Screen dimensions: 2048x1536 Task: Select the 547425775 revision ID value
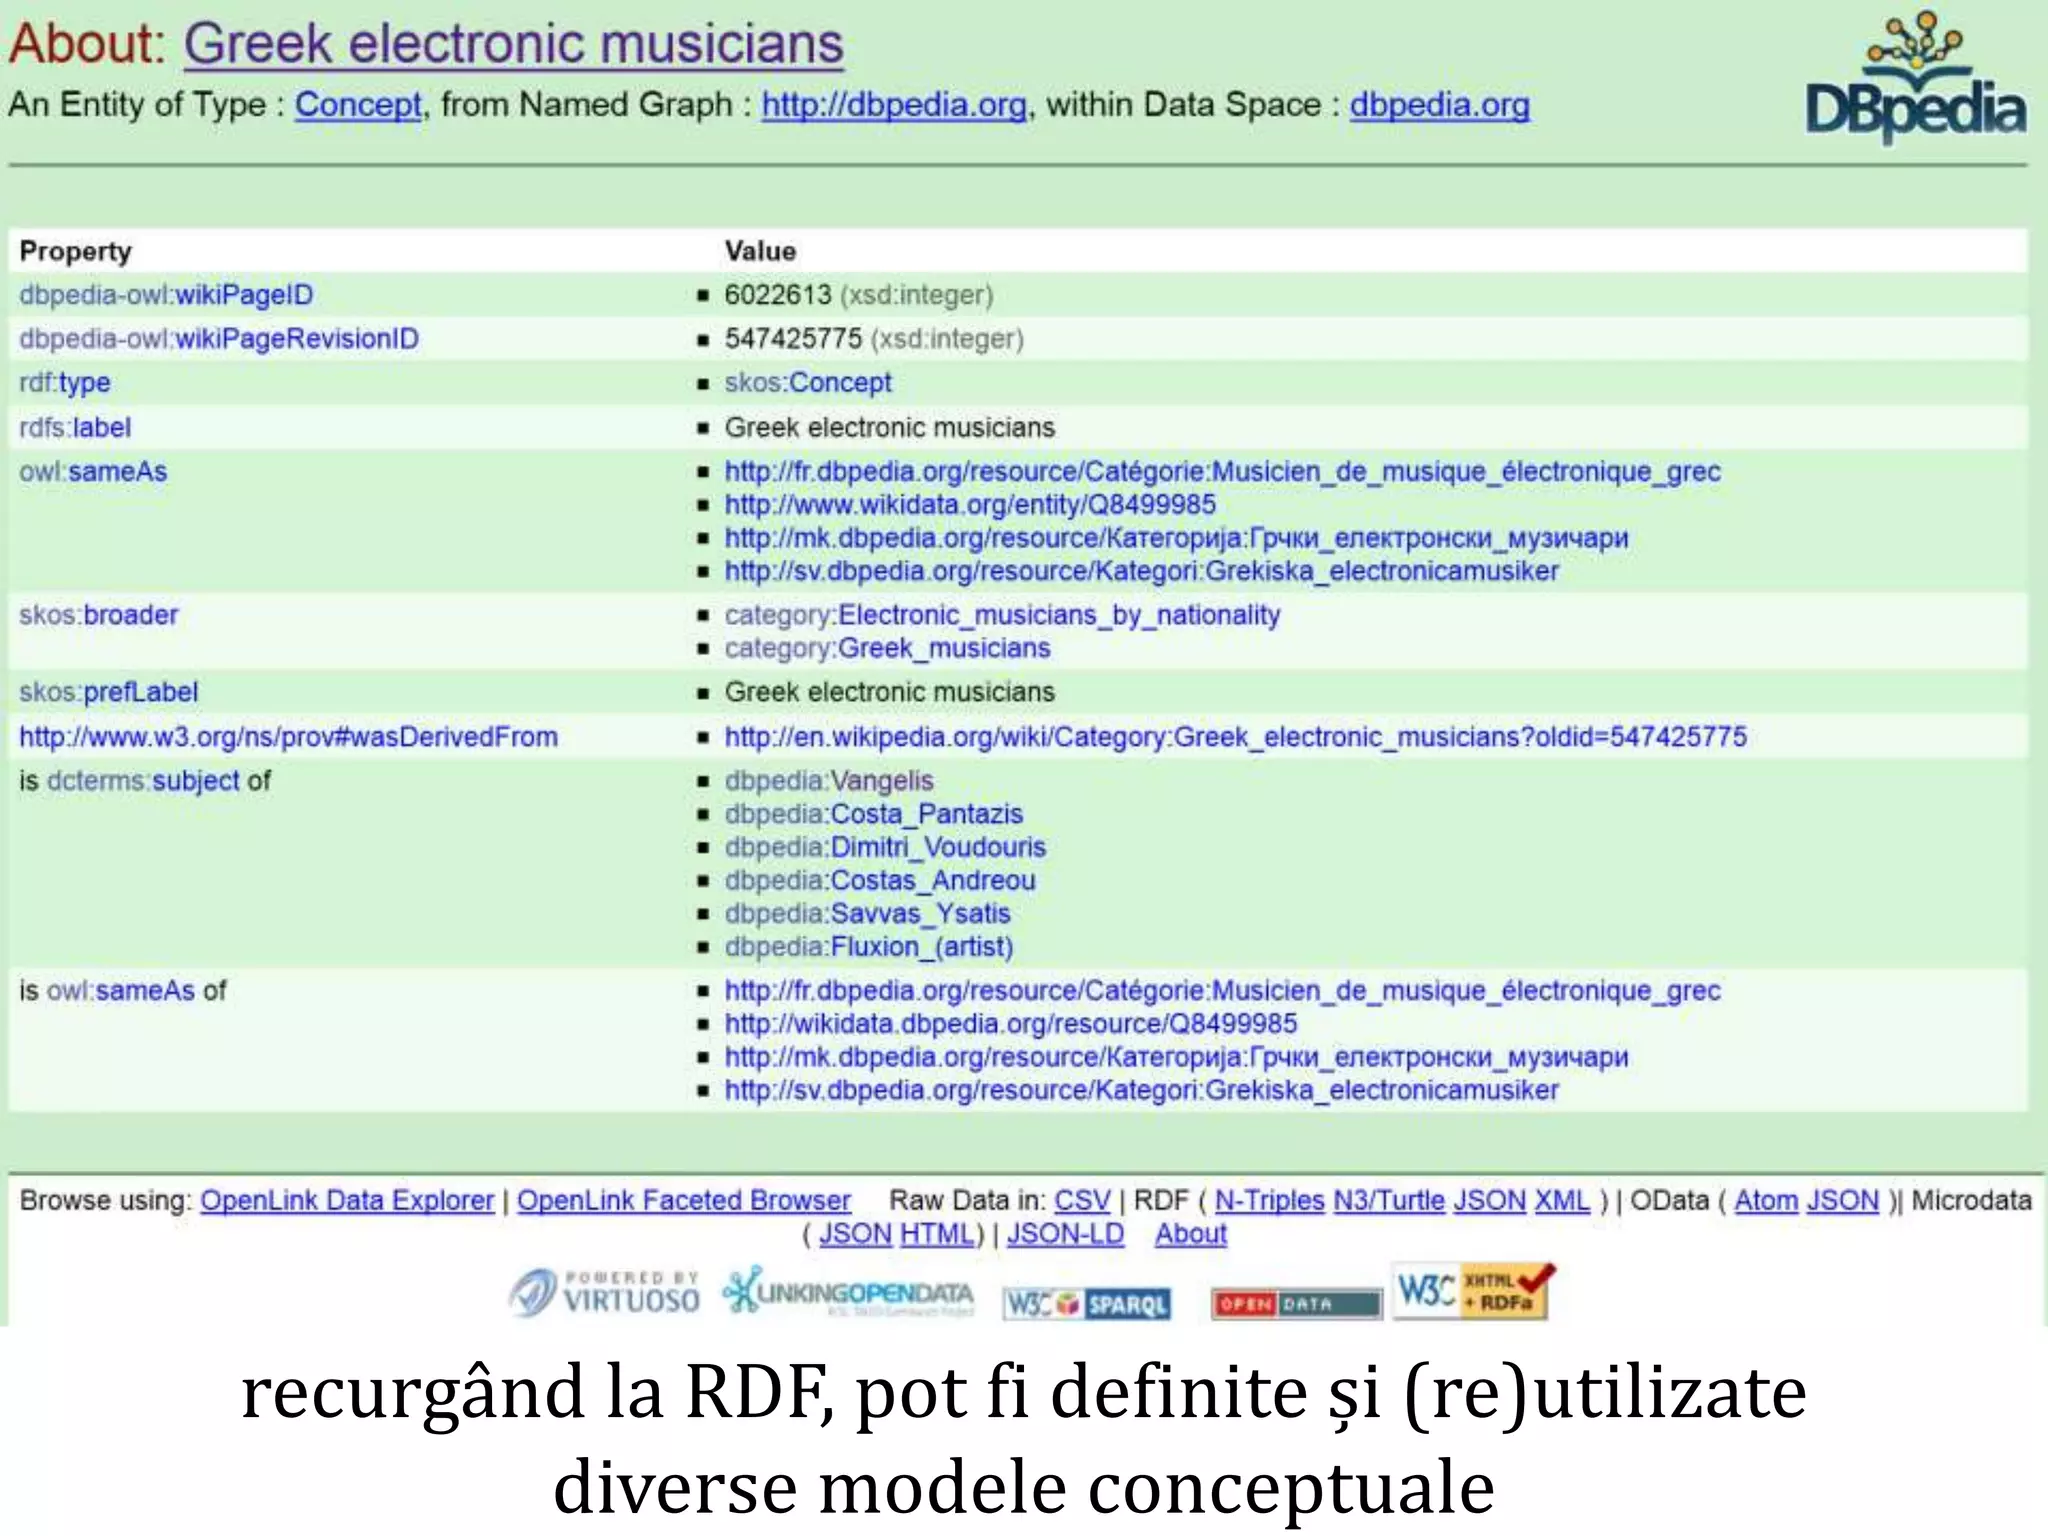tap(793, 339)
